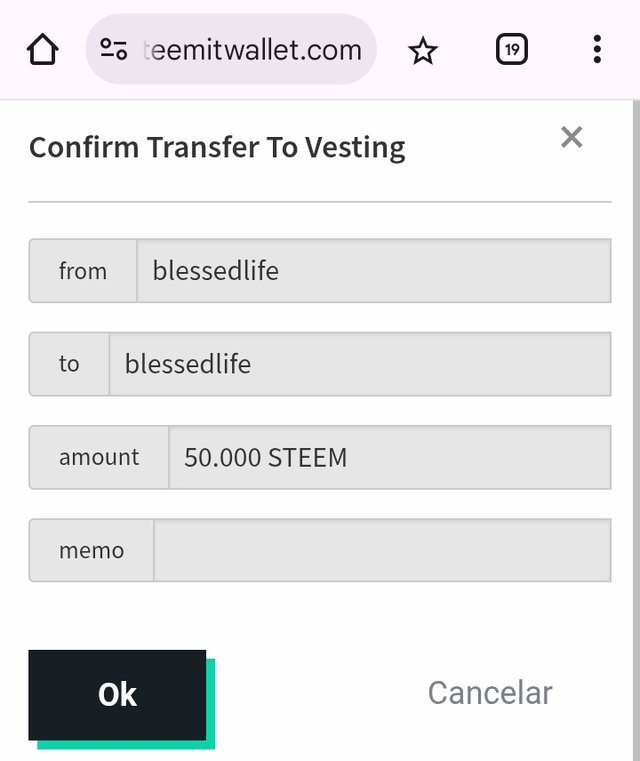
Task: Click the Confirm Transfer To Vesting heading
Action: [217, 148]
